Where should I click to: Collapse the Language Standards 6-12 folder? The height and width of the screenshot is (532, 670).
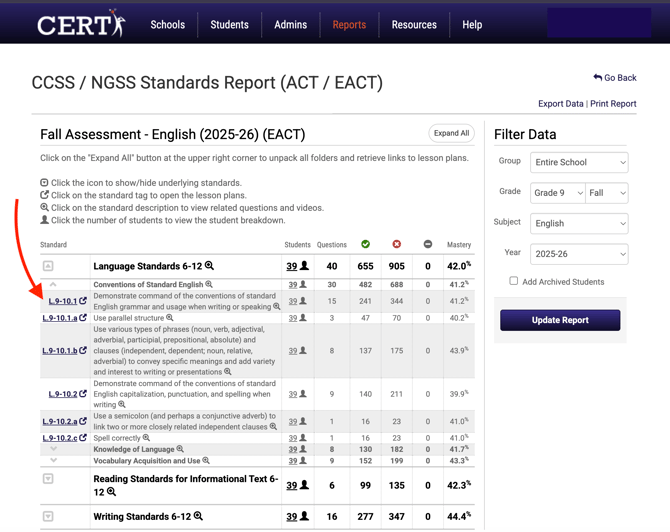(x=48, y=266)
